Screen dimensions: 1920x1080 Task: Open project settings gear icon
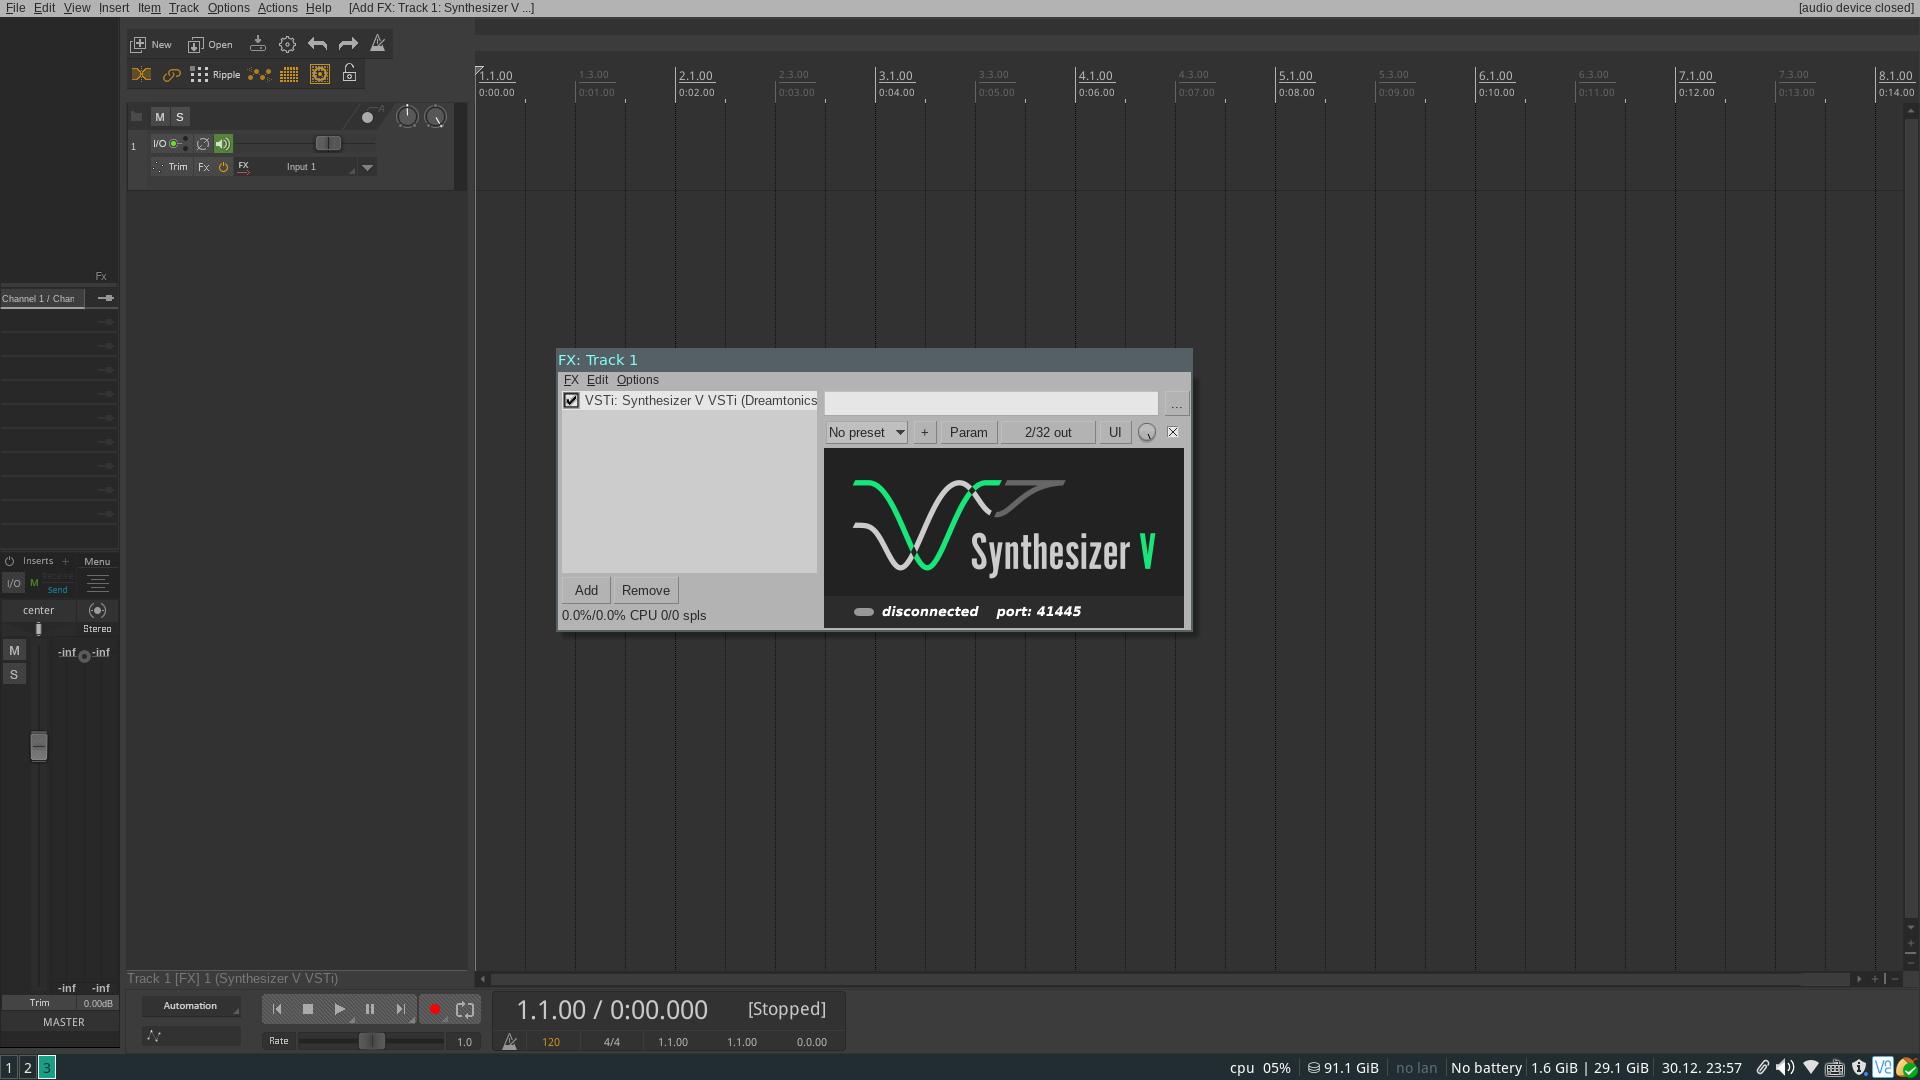click(x=287, y=44)
